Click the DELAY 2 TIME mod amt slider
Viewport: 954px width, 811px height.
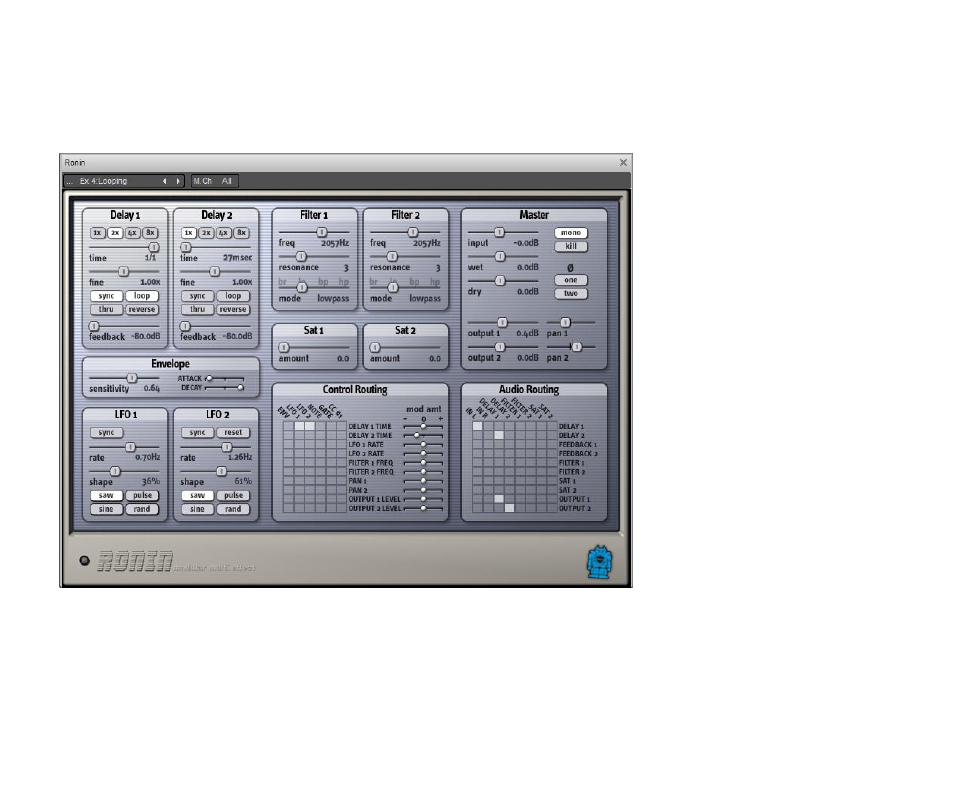pyautogui.click(x=423, y=435)
